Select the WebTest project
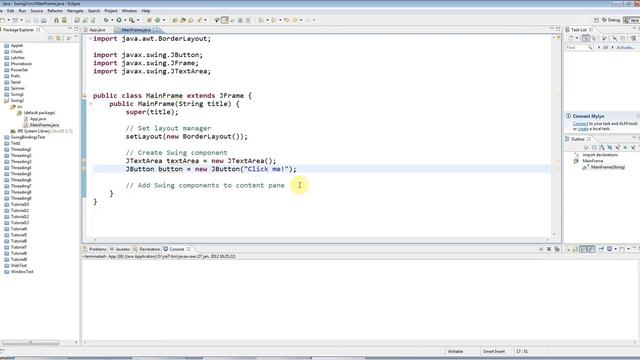 point(16,265)
